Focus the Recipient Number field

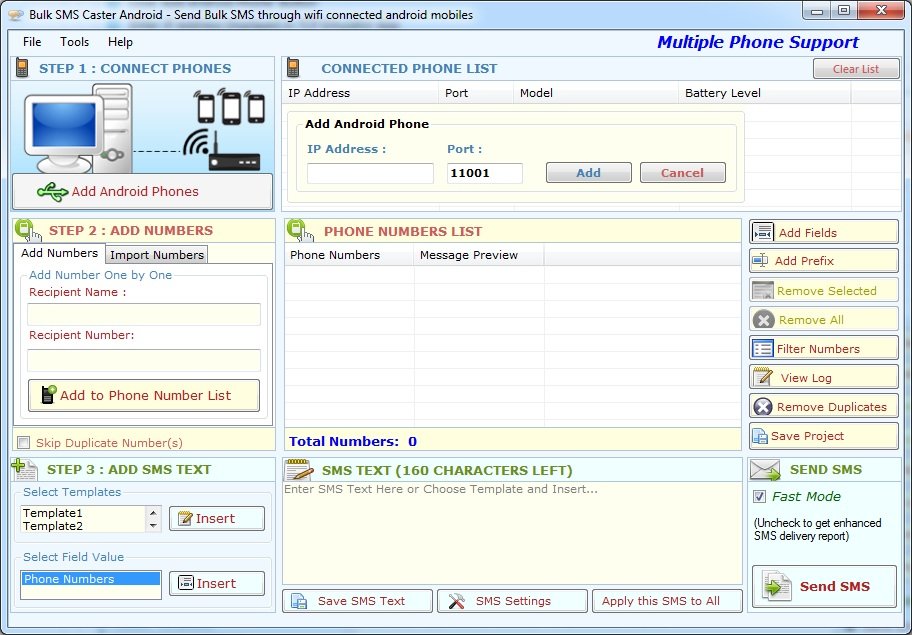point(144,360)
